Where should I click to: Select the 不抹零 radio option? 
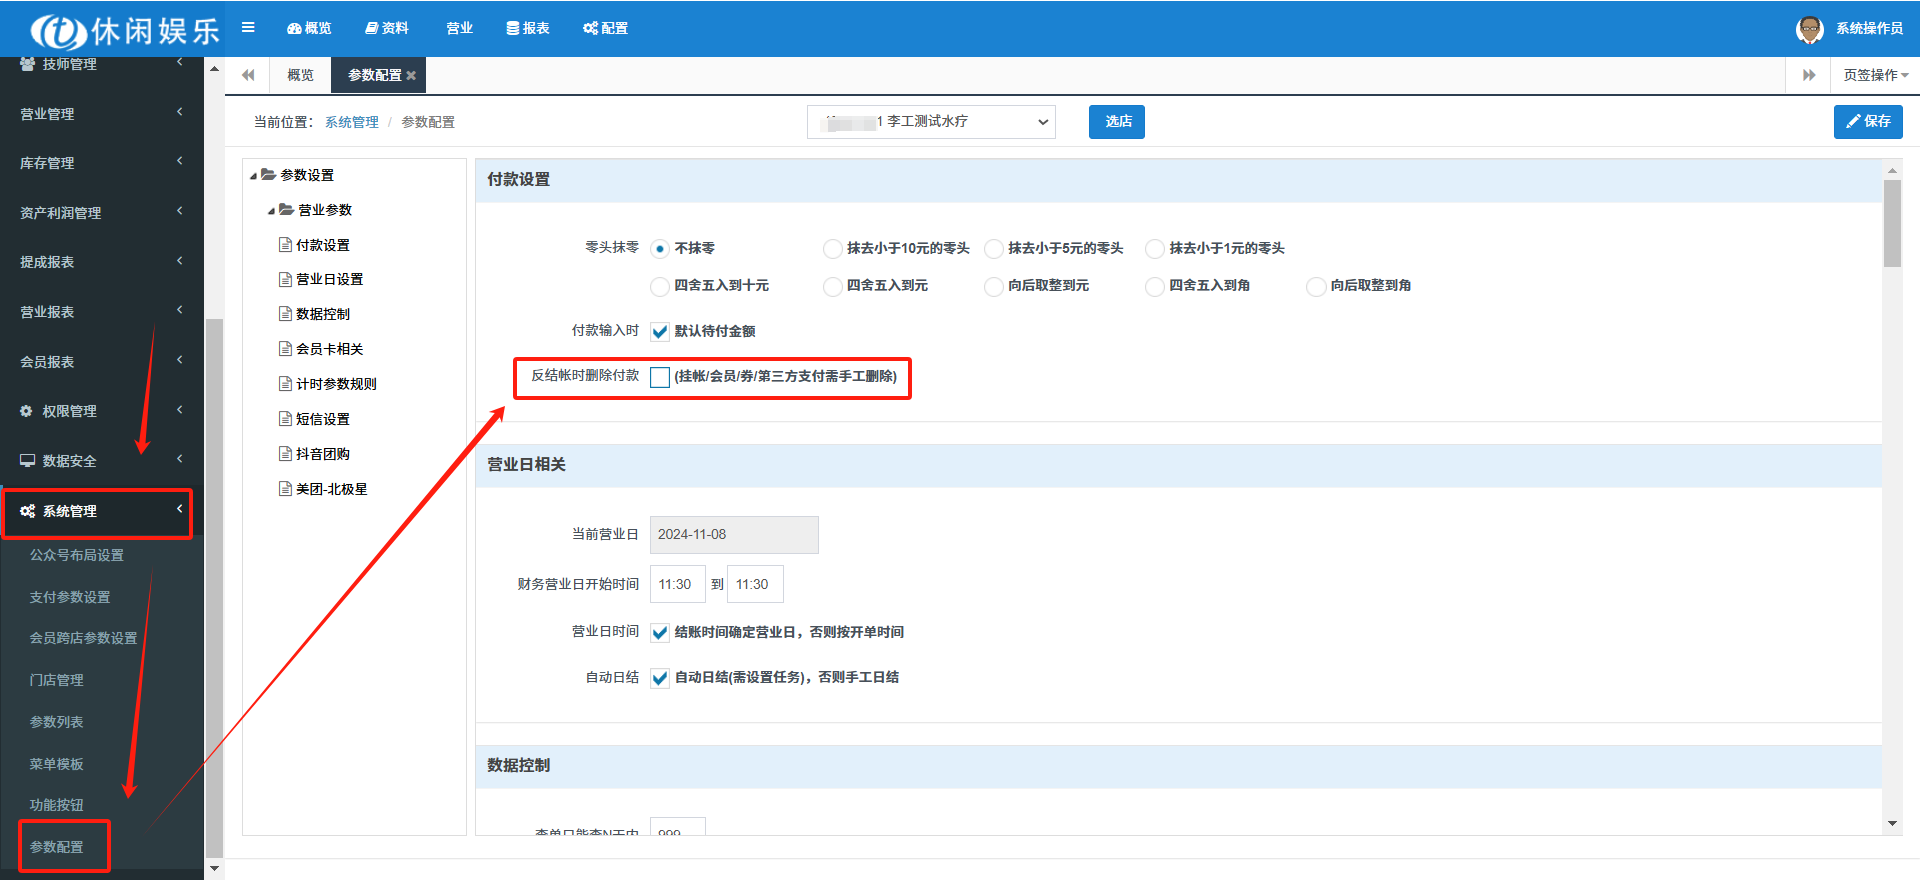click(660, 249)
